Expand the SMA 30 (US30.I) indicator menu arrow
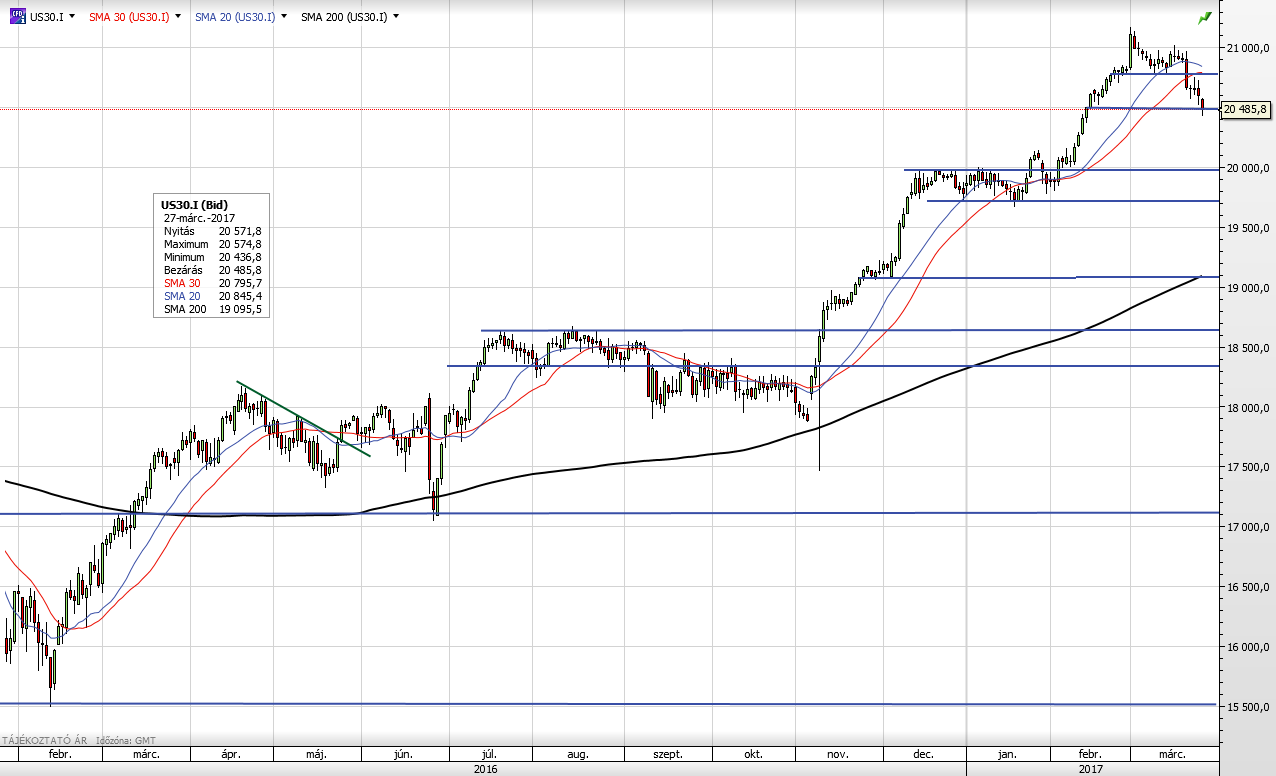The image size is (1276, 776). [178, 17]
